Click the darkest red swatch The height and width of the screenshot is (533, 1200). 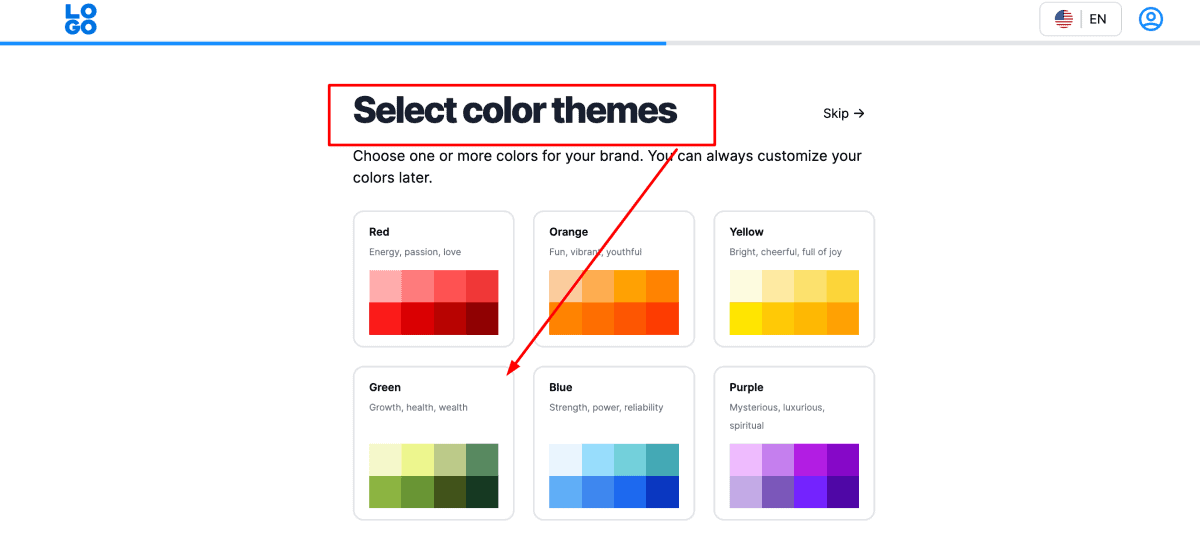(482, 319)
